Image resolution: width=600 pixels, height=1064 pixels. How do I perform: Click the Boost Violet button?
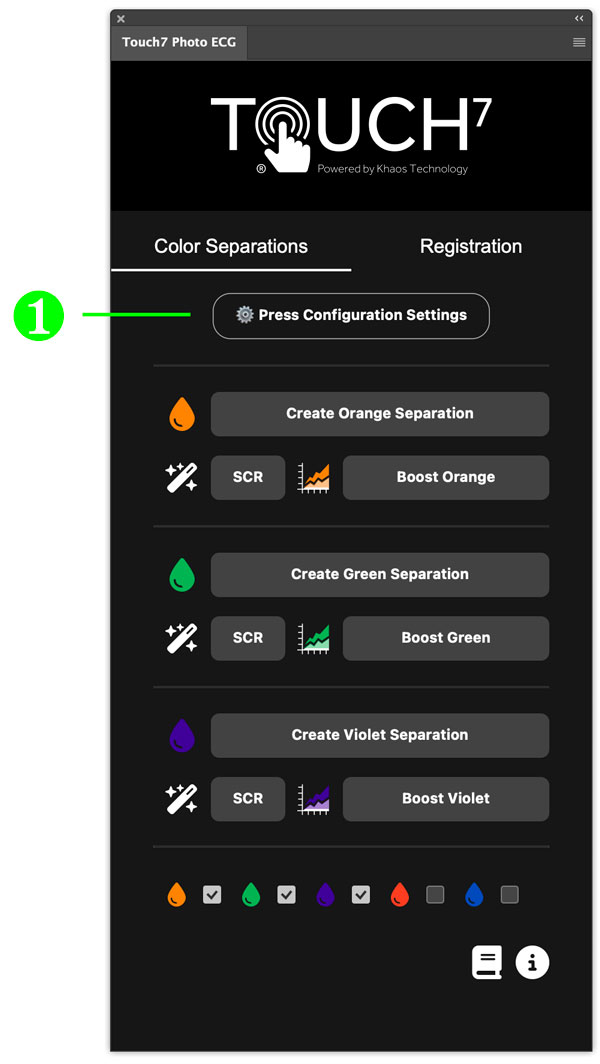pyautogui.click(x=446, y=799)
